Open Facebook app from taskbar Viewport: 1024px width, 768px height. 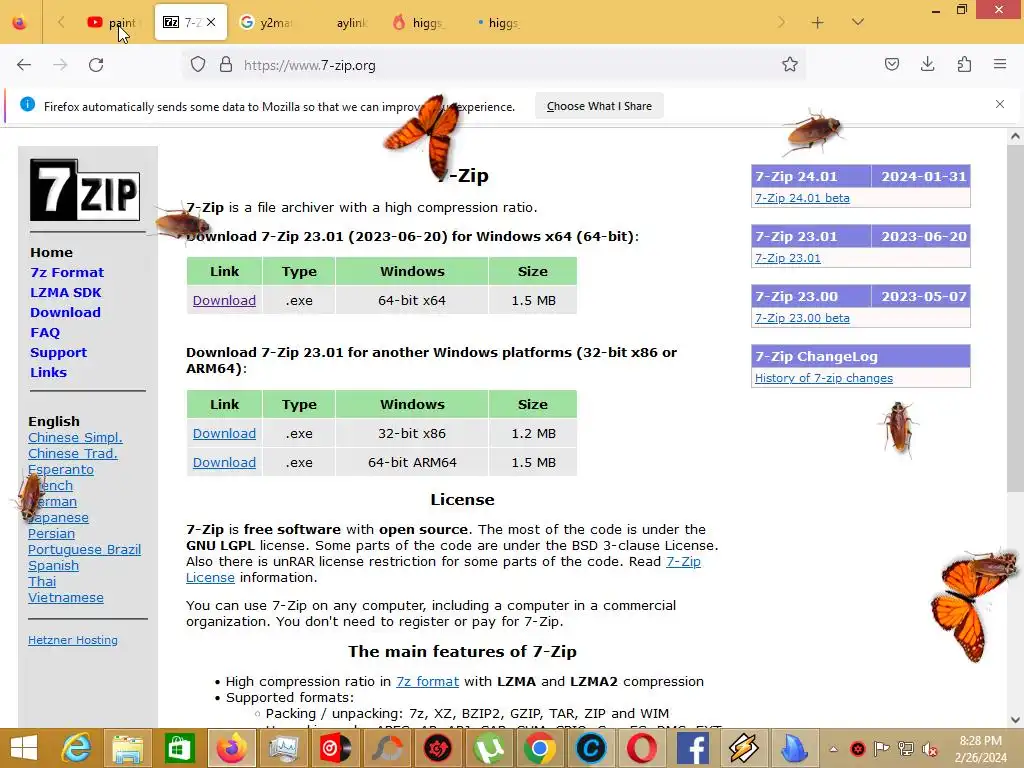point(693,748)
